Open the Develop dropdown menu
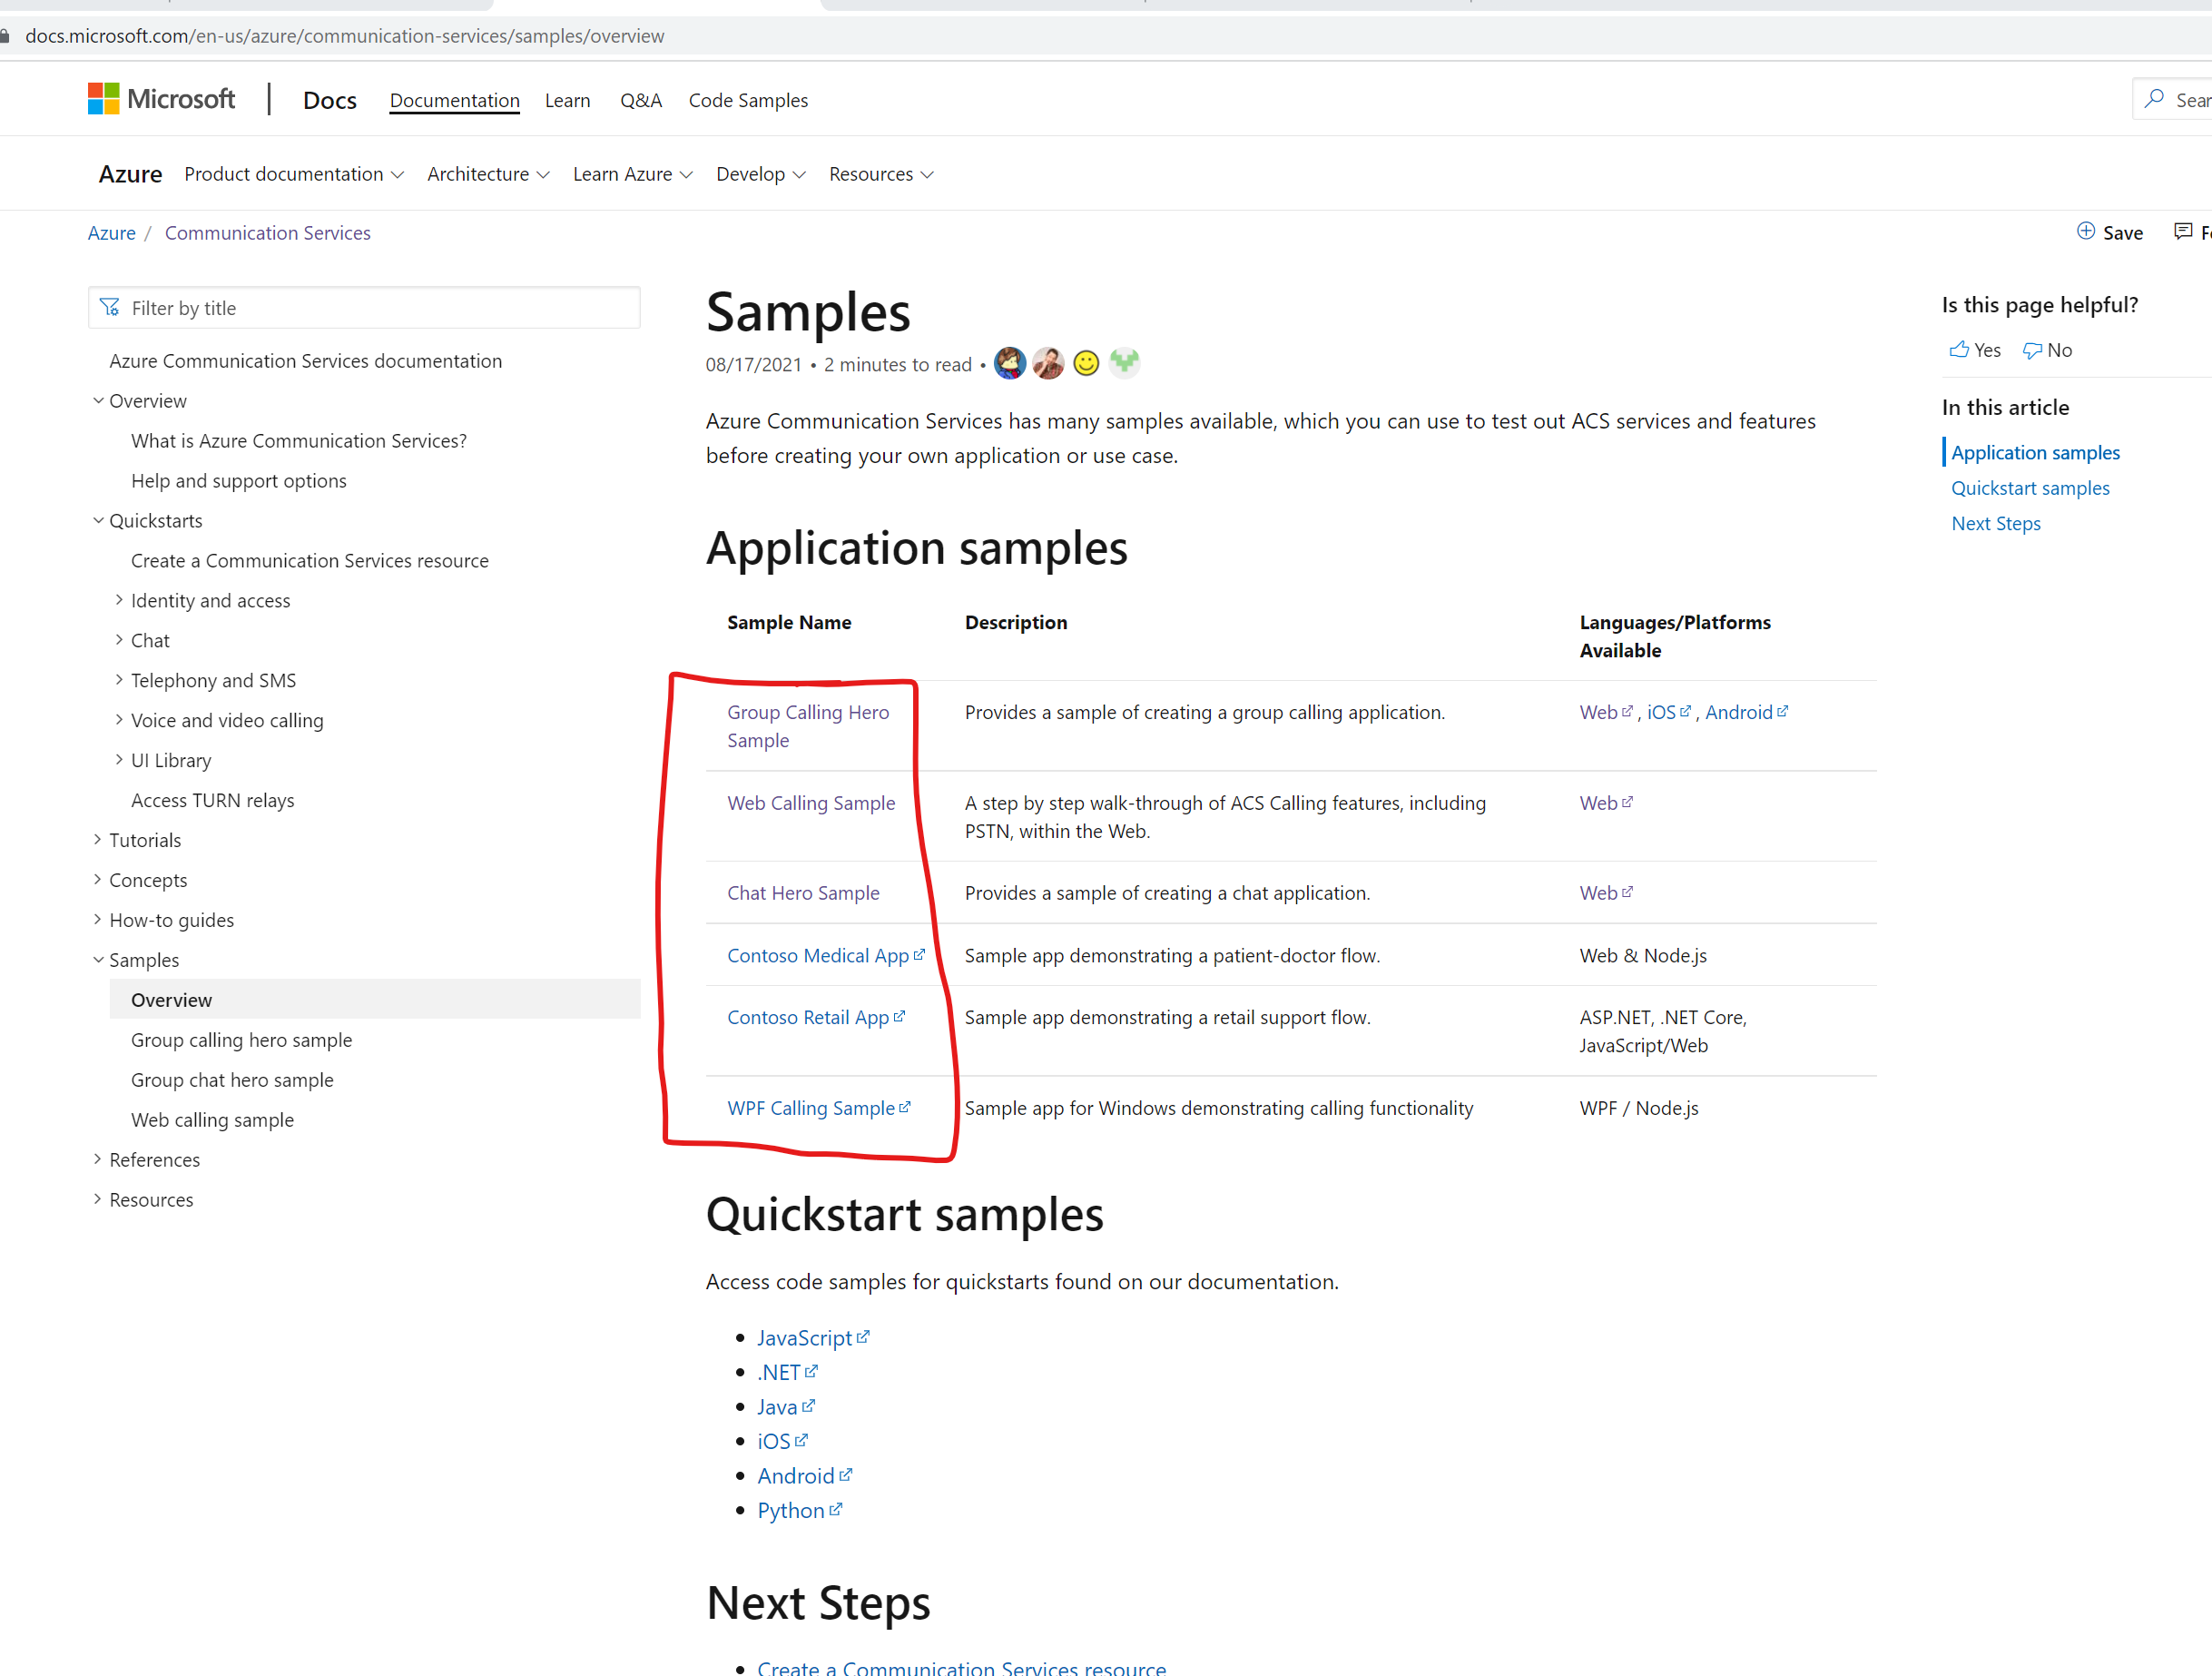The width and height of the screenshot is (2212, 1676). pyautogui.click(x=760, y=174)
